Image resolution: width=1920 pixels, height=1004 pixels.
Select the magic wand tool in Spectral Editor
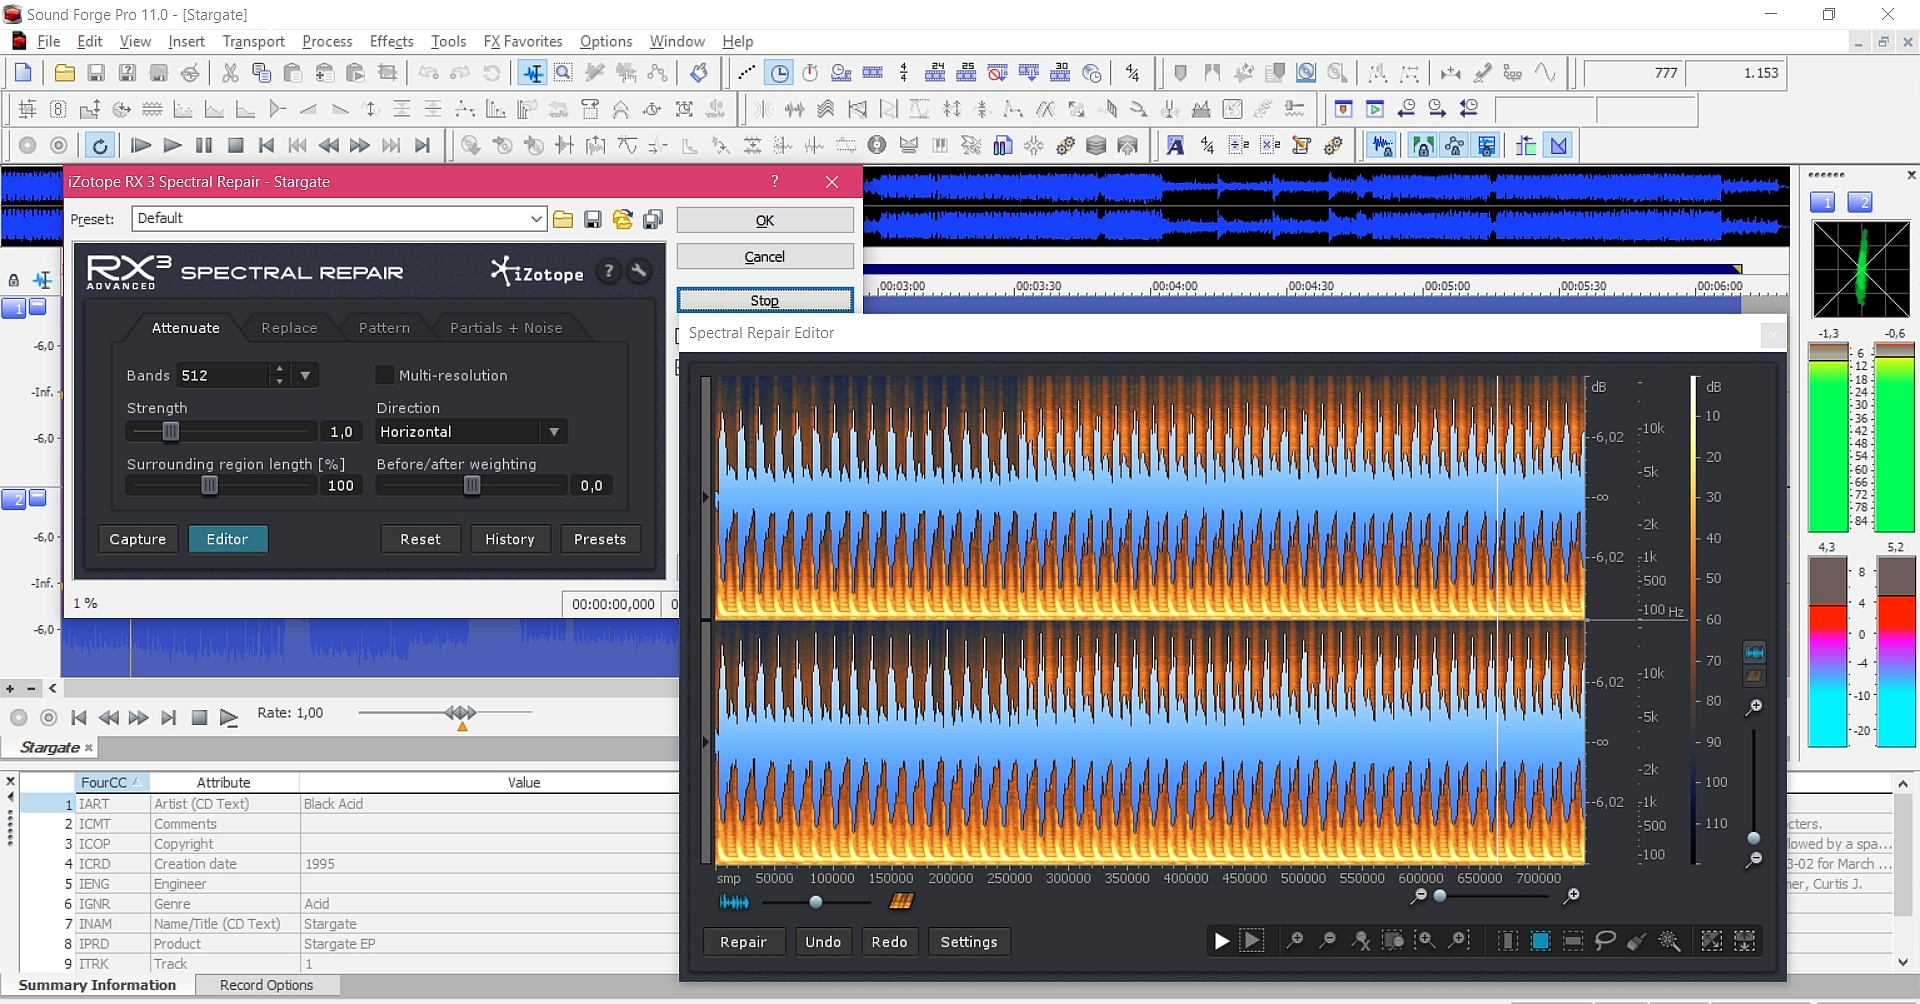pos(1669,941)
